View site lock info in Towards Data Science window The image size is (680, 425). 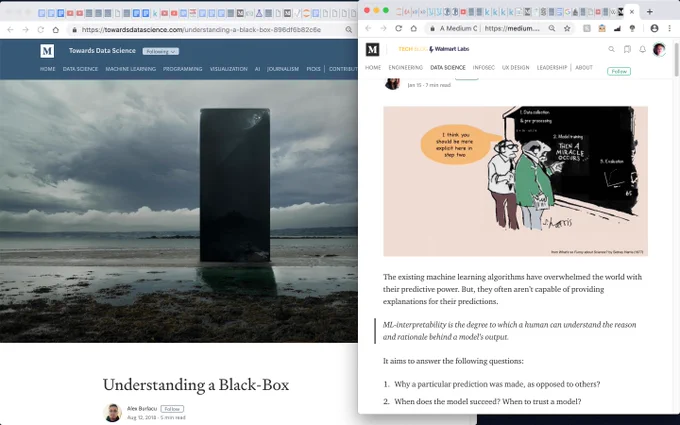click(x=75, y=30)
